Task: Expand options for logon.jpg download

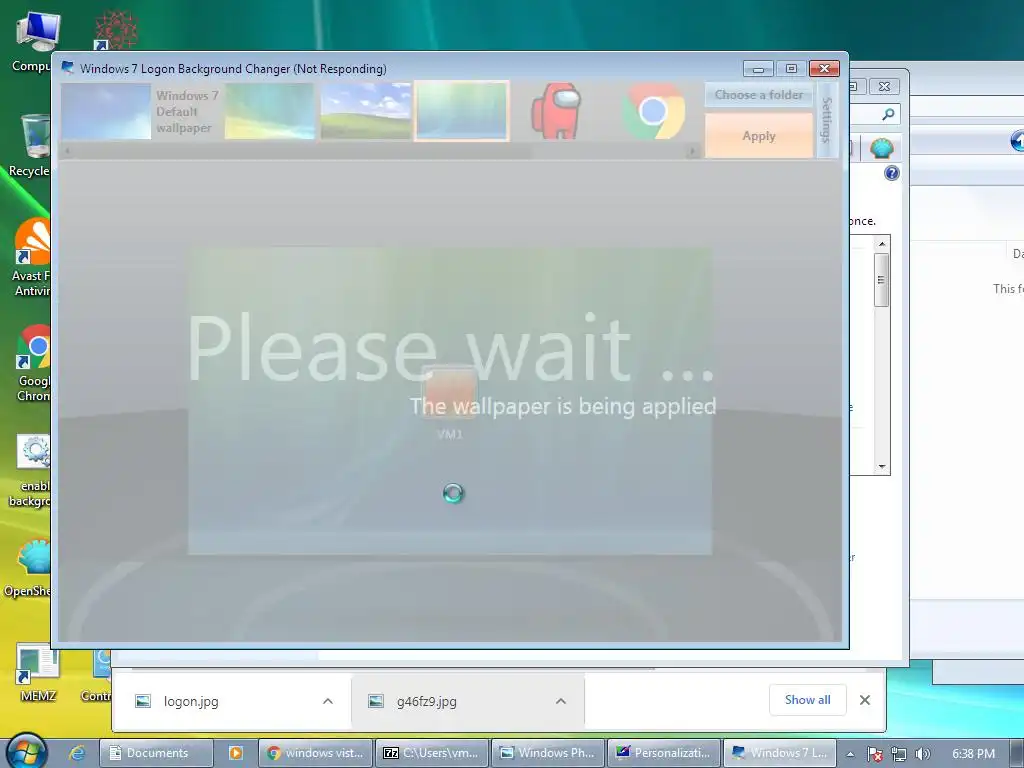Action: 328,701
